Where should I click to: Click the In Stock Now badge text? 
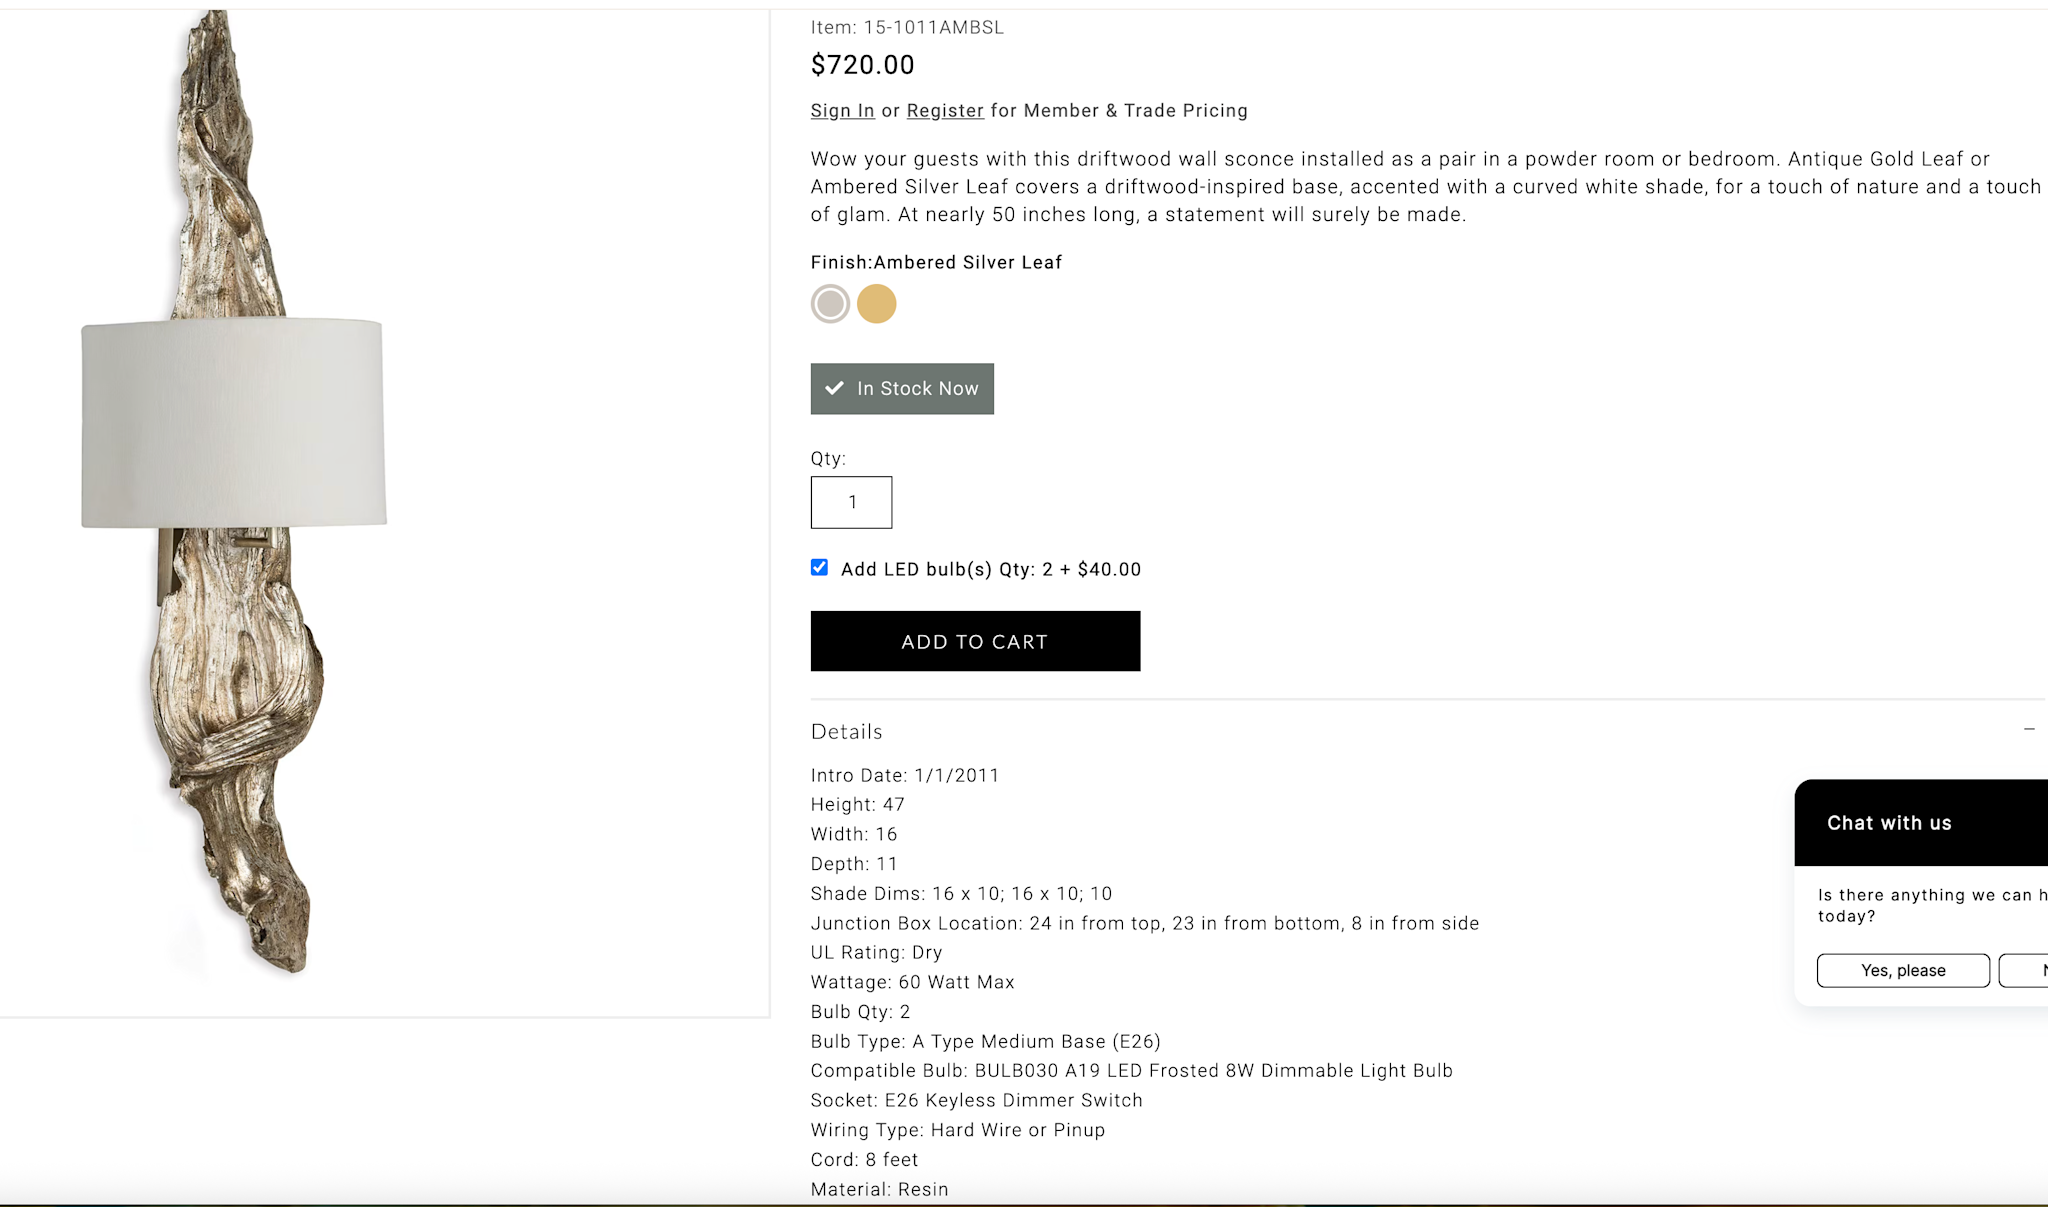[x=917, y=388]
